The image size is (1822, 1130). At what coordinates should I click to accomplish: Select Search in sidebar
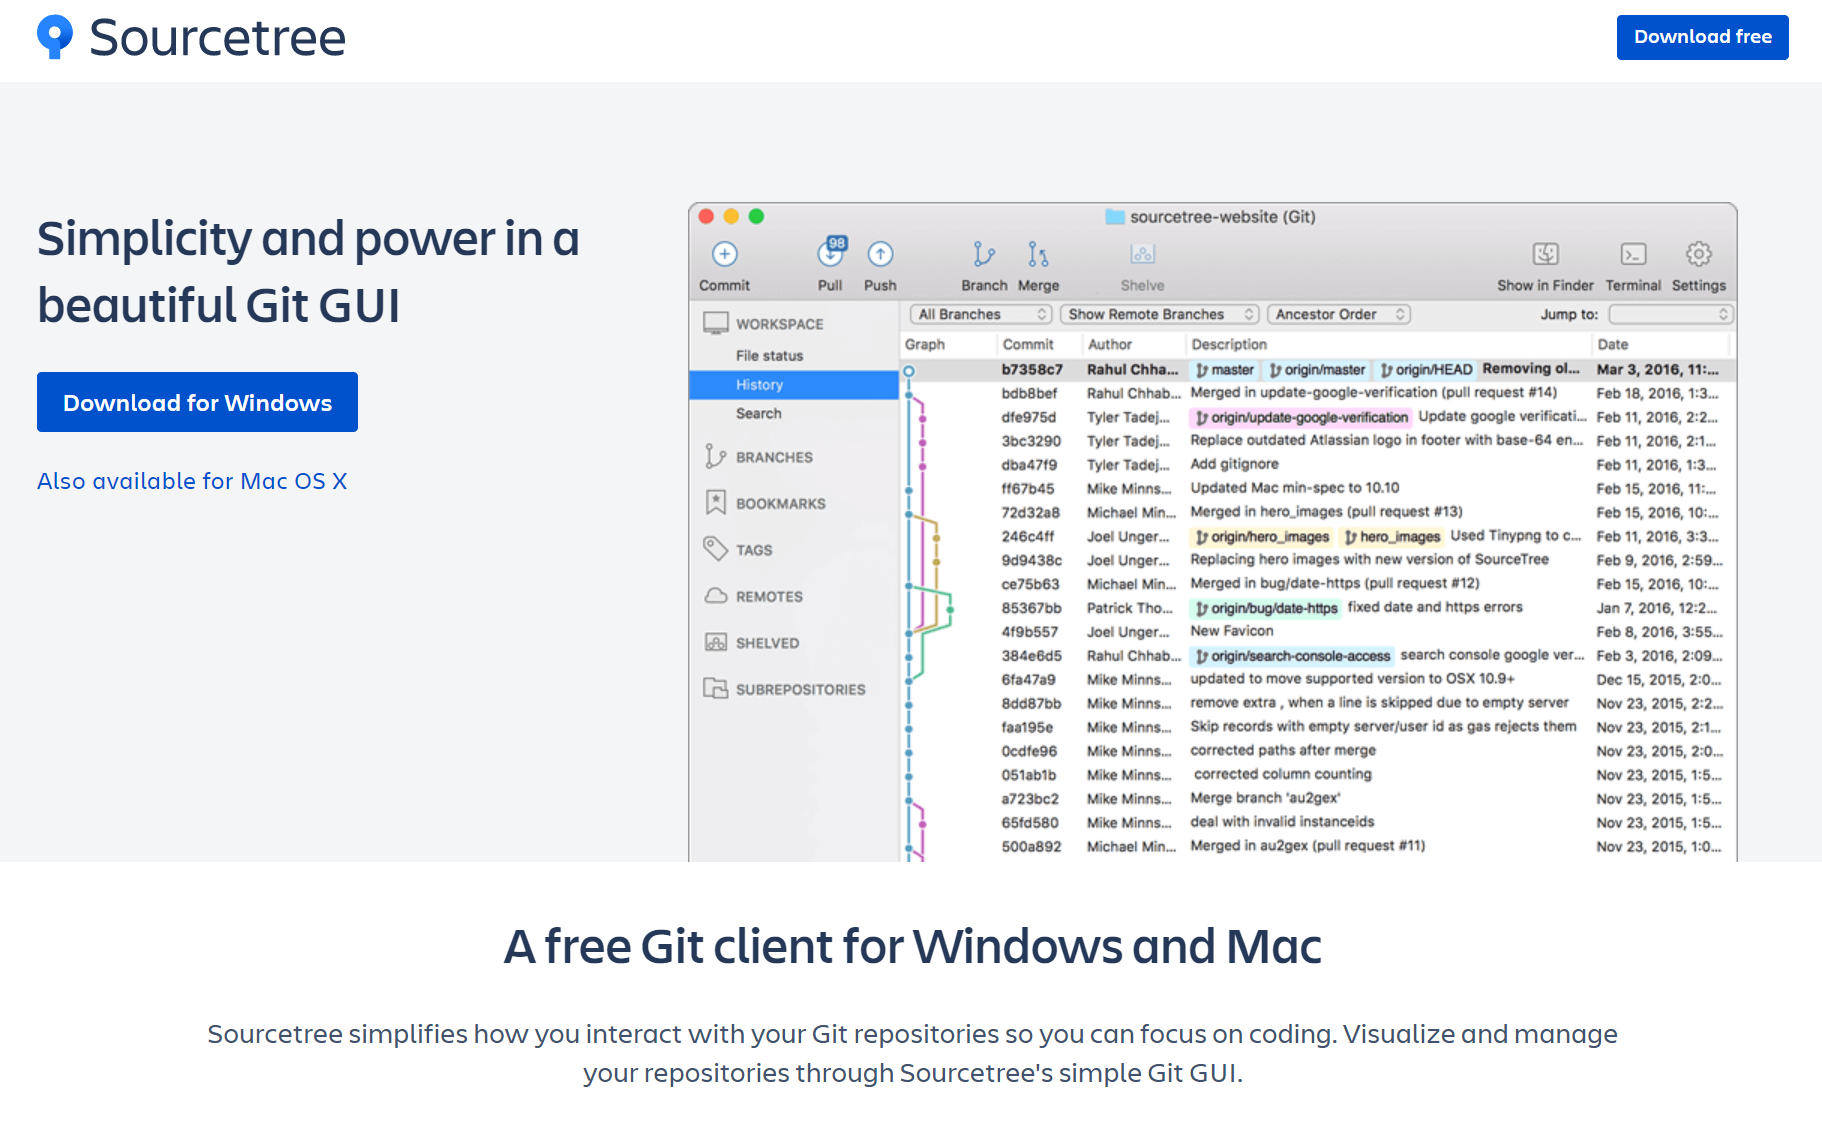759,413
